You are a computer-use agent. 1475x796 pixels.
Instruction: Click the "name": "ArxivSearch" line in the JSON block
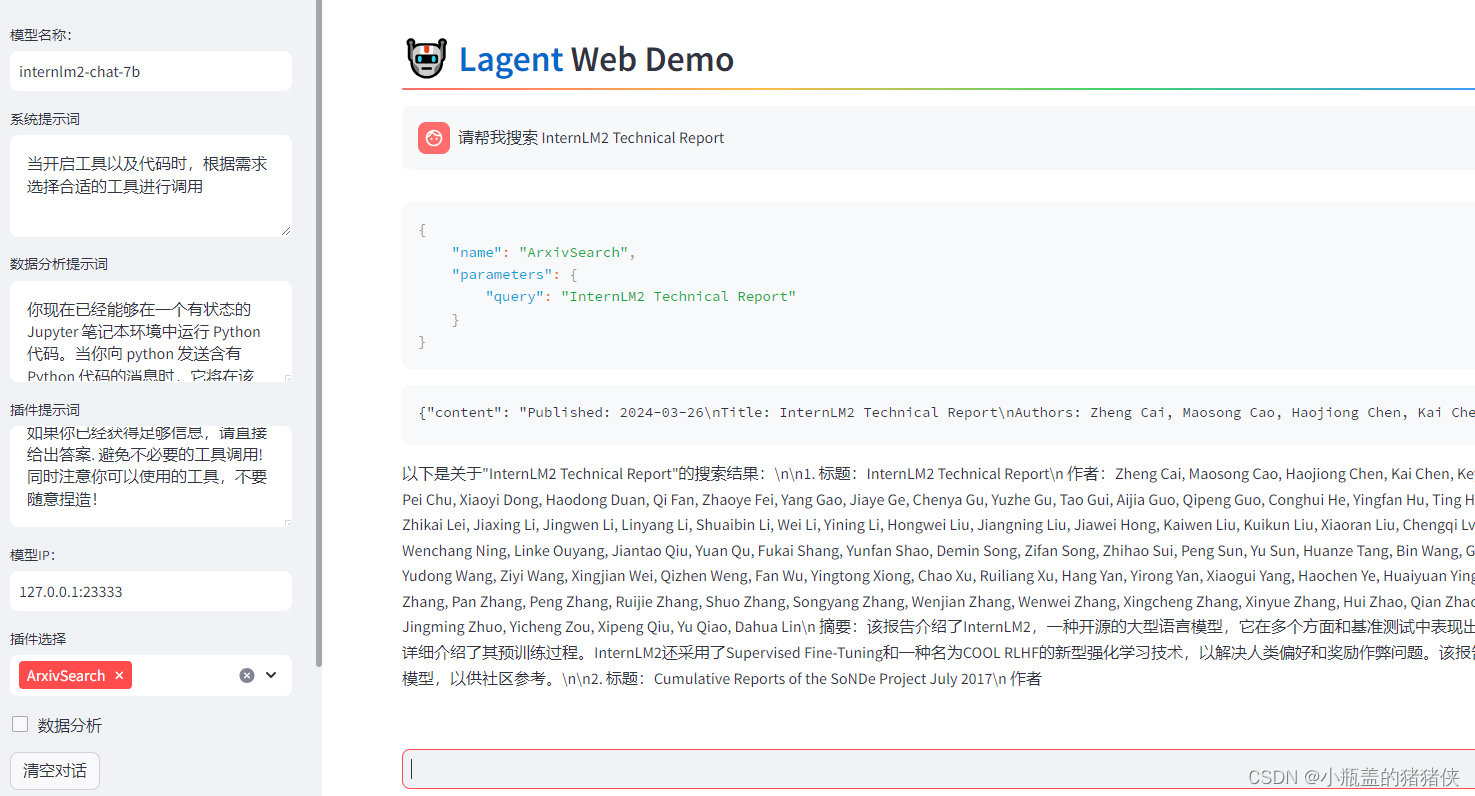click(x=543, y=252)
